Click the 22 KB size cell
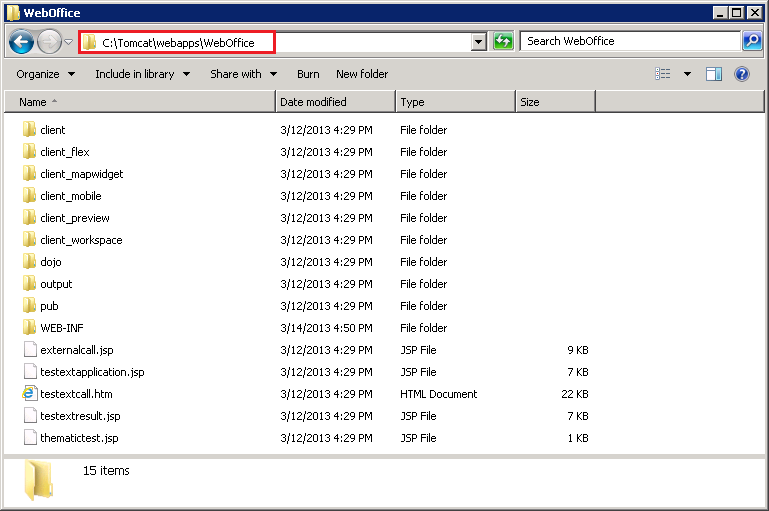Screen dimensions: 769x511 tap(575, 394)
